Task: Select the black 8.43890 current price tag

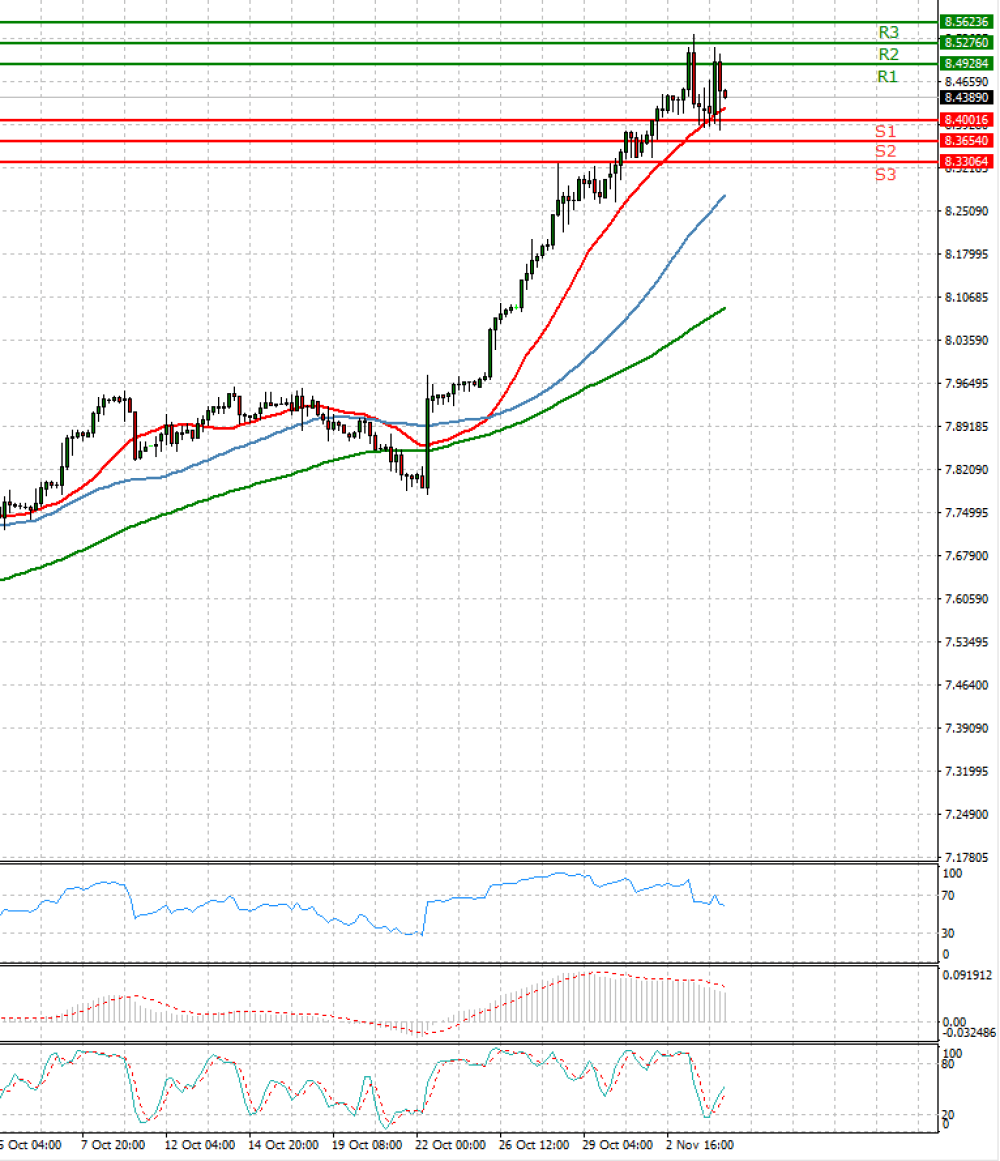Action: tap(966, 97)
